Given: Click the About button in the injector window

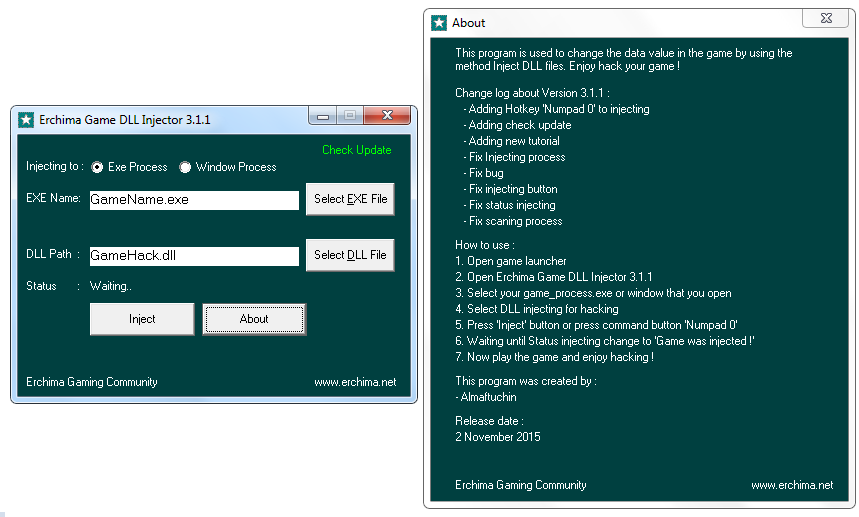Looking at the screenshot, I should point(254,319).
